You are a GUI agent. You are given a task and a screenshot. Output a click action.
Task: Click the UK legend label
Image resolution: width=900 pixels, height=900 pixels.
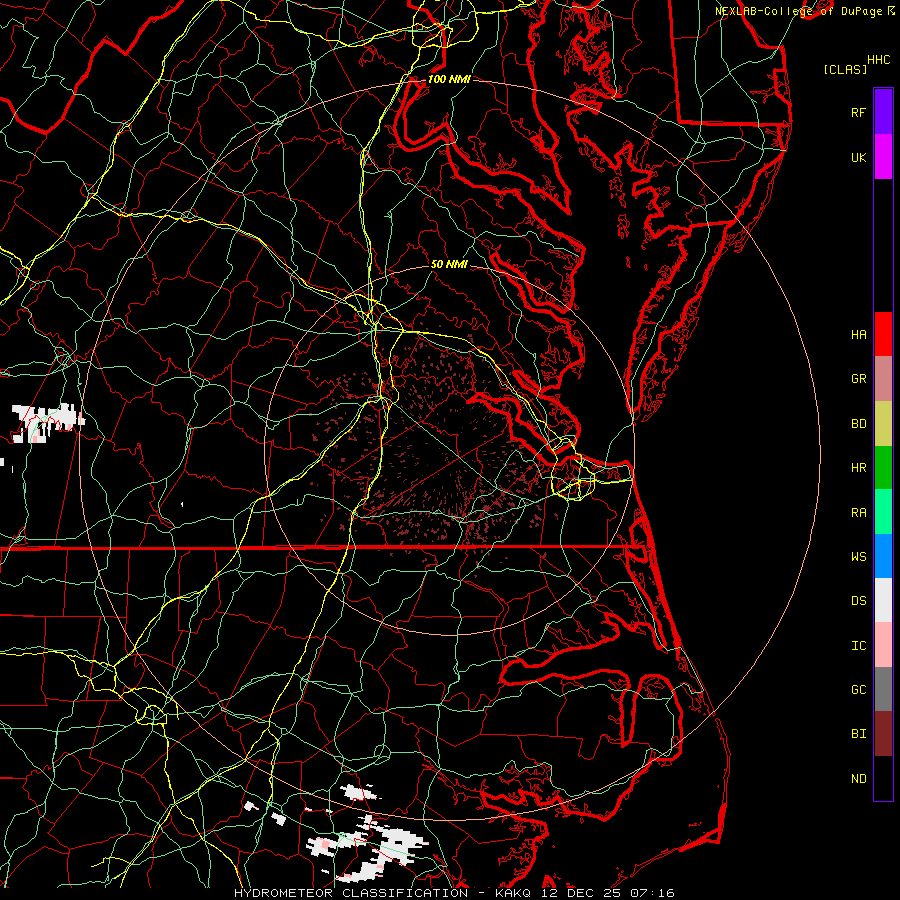[x=858, y=157]
